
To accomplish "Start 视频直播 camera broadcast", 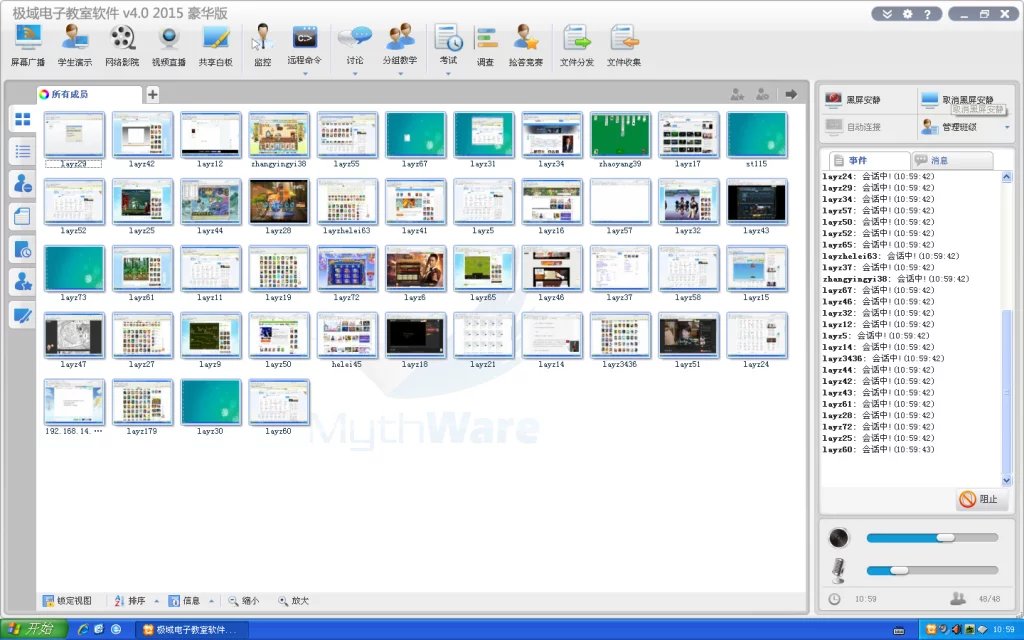I will click(168, 45).
